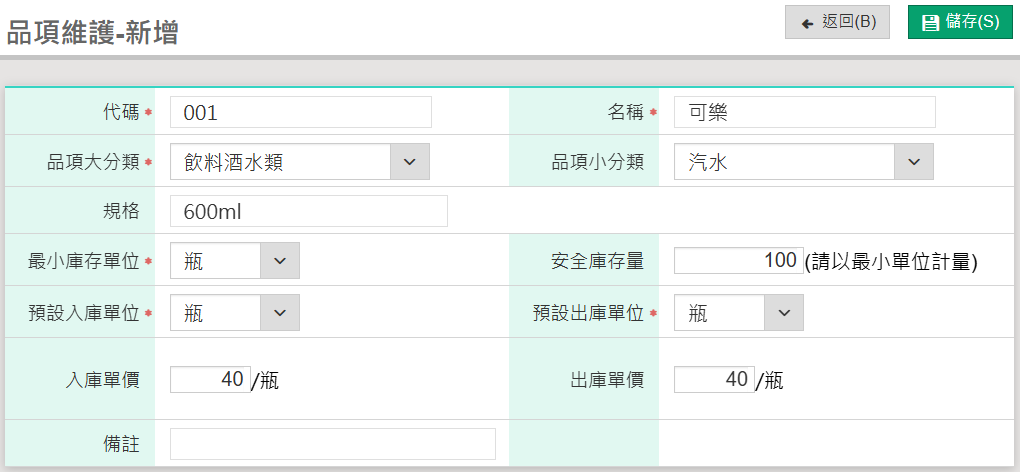This screenshot has height=472, width=1020.
Task: Open the 預設入庫單位 dropdown
Action: point(280,313)
